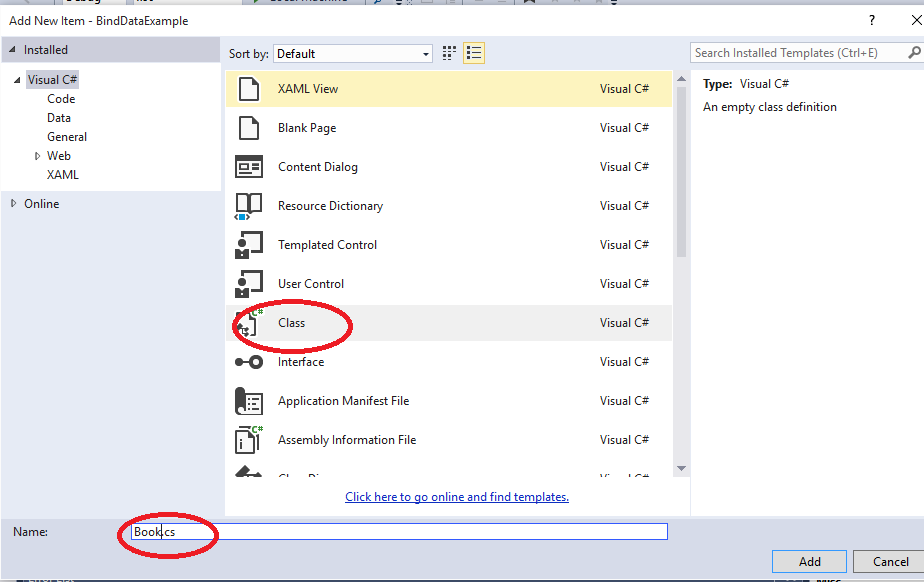
Task: Choose the Blank Page template icon
Action: point(249,128)
